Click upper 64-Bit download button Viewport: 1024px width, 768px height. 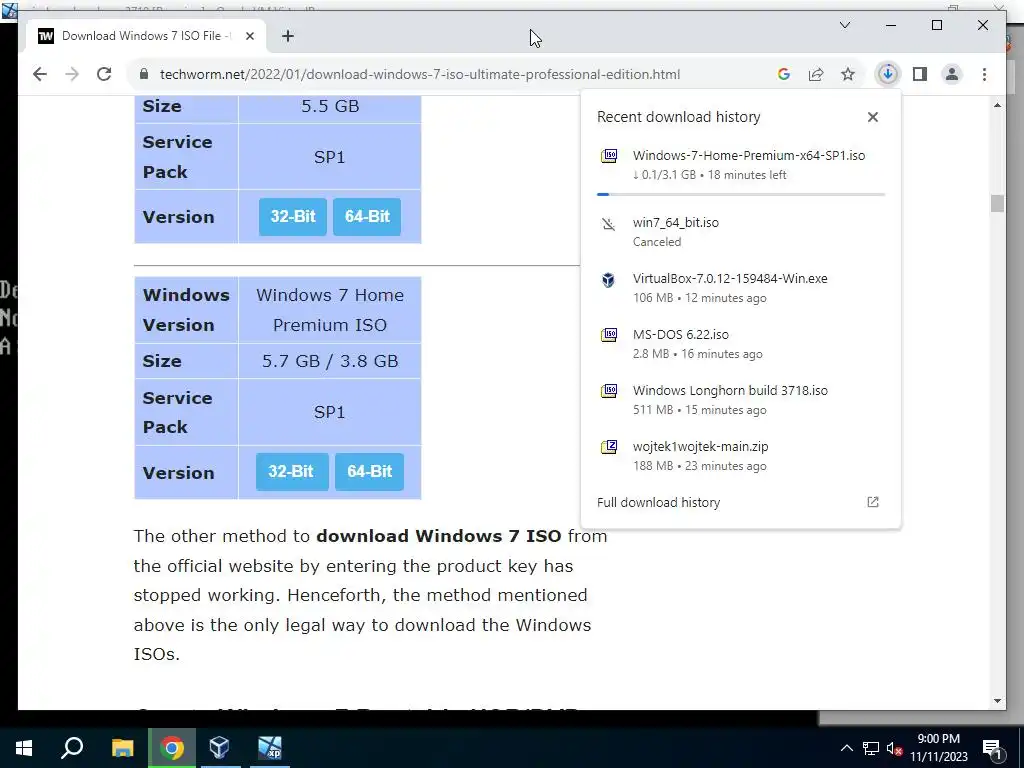[367, 216]
